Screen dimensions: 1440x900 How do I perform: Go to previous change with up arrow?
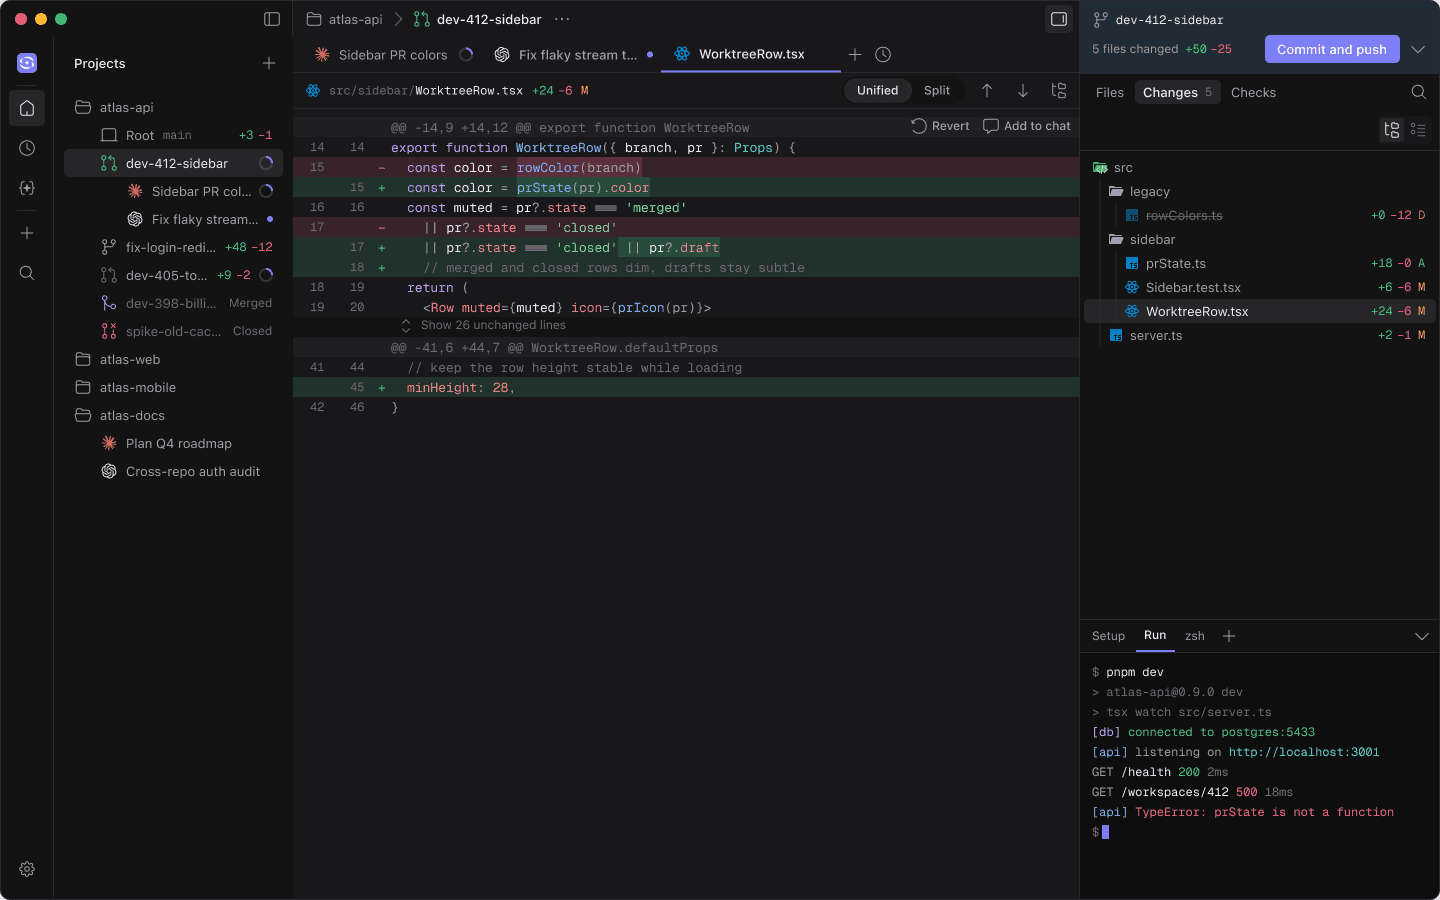click(987, 91)
